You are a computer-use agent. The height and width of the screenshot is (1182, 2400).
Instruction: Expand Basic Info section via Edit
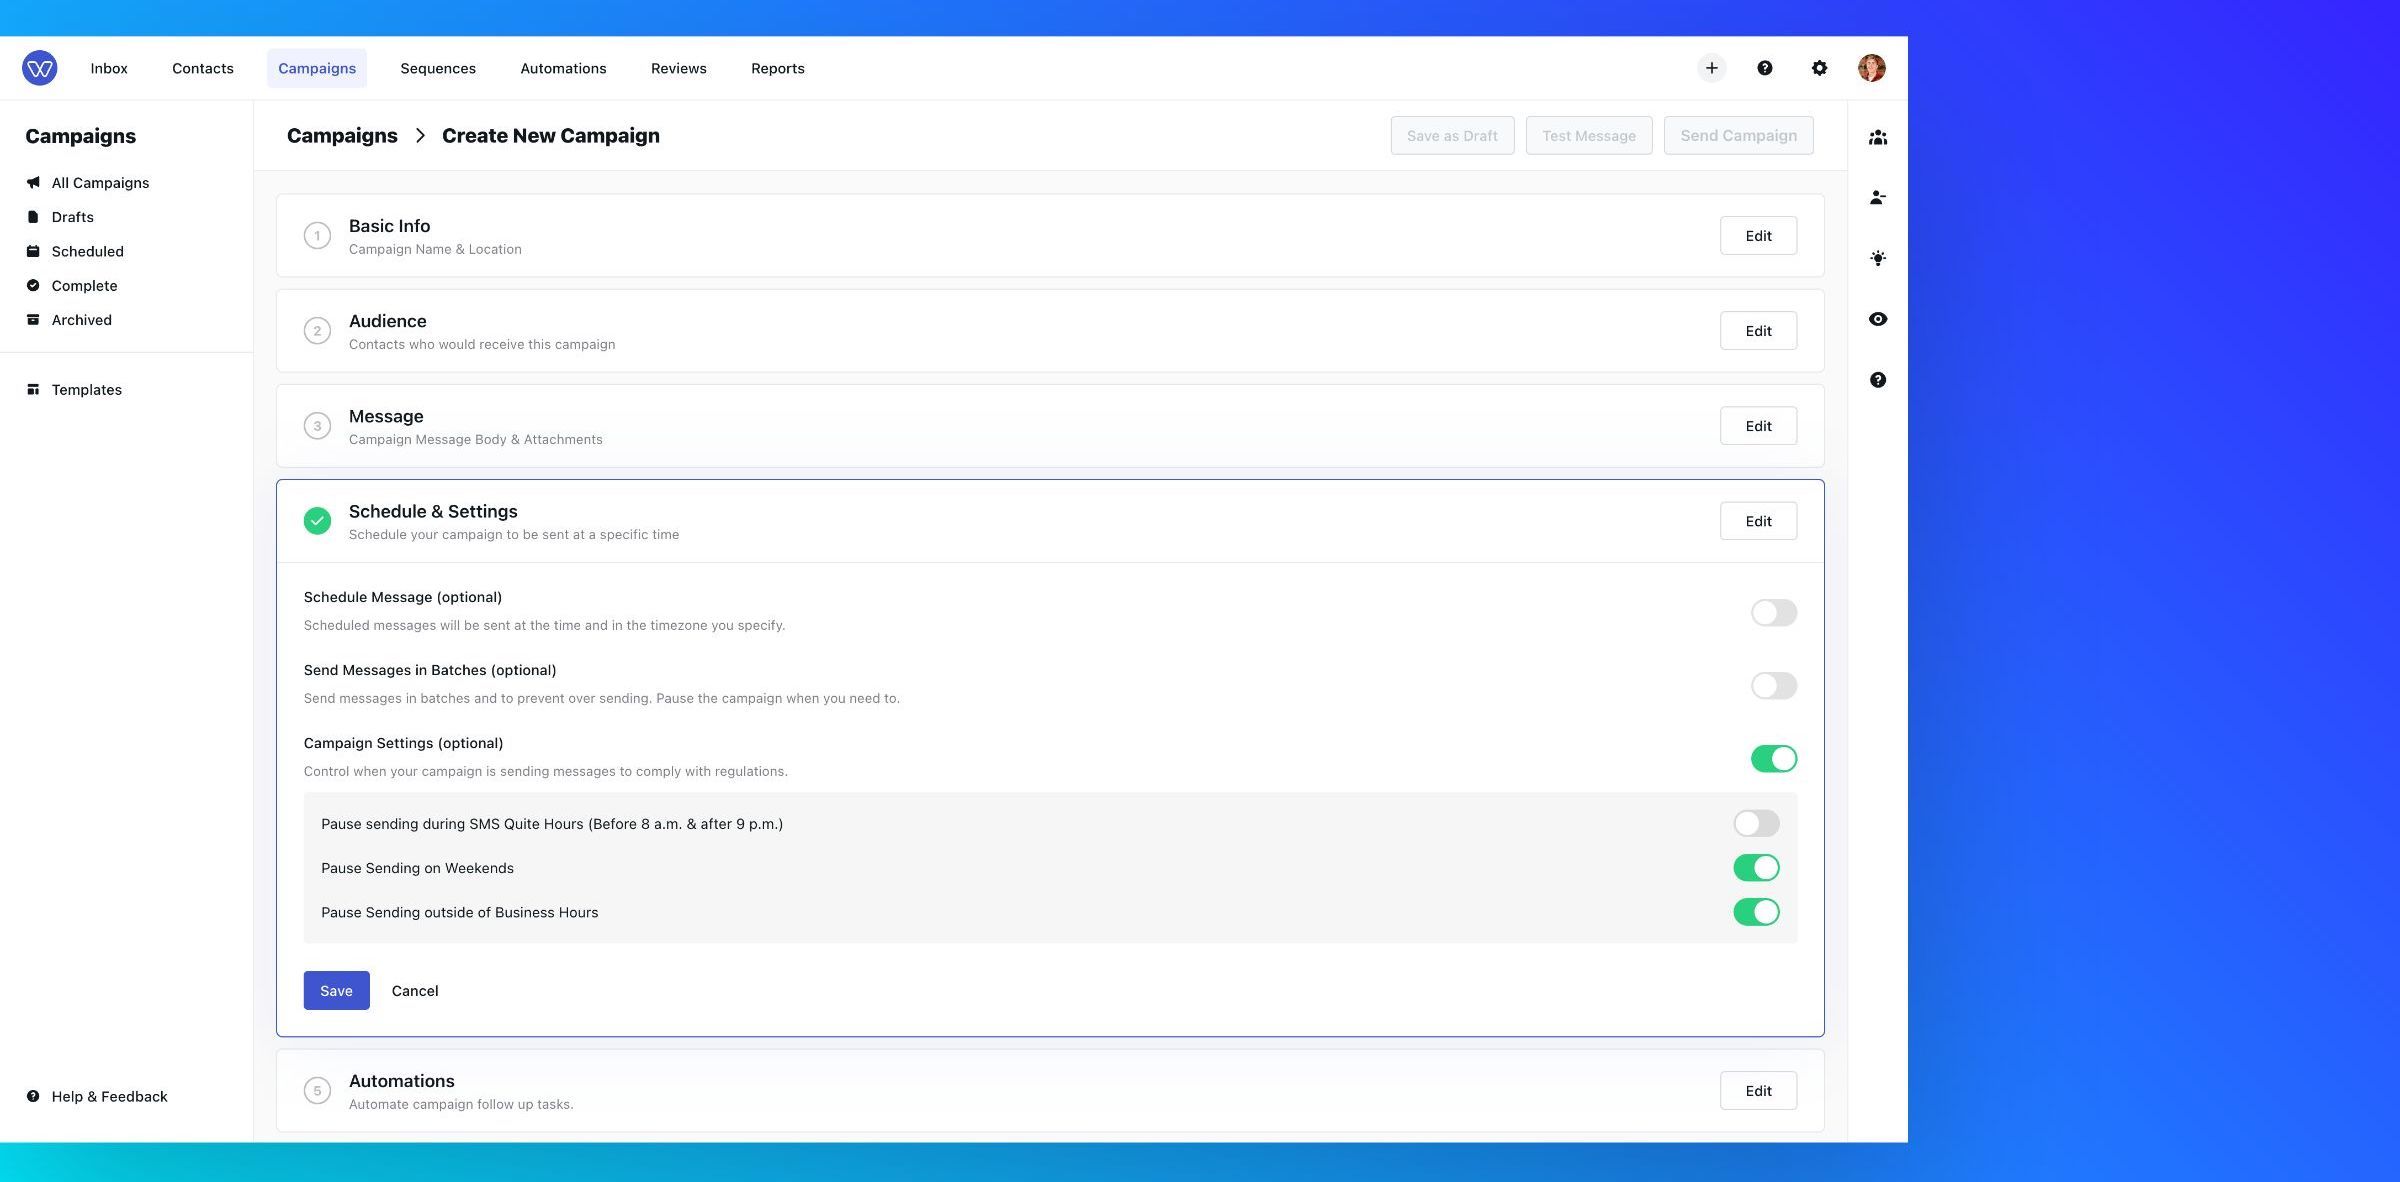1758,236
